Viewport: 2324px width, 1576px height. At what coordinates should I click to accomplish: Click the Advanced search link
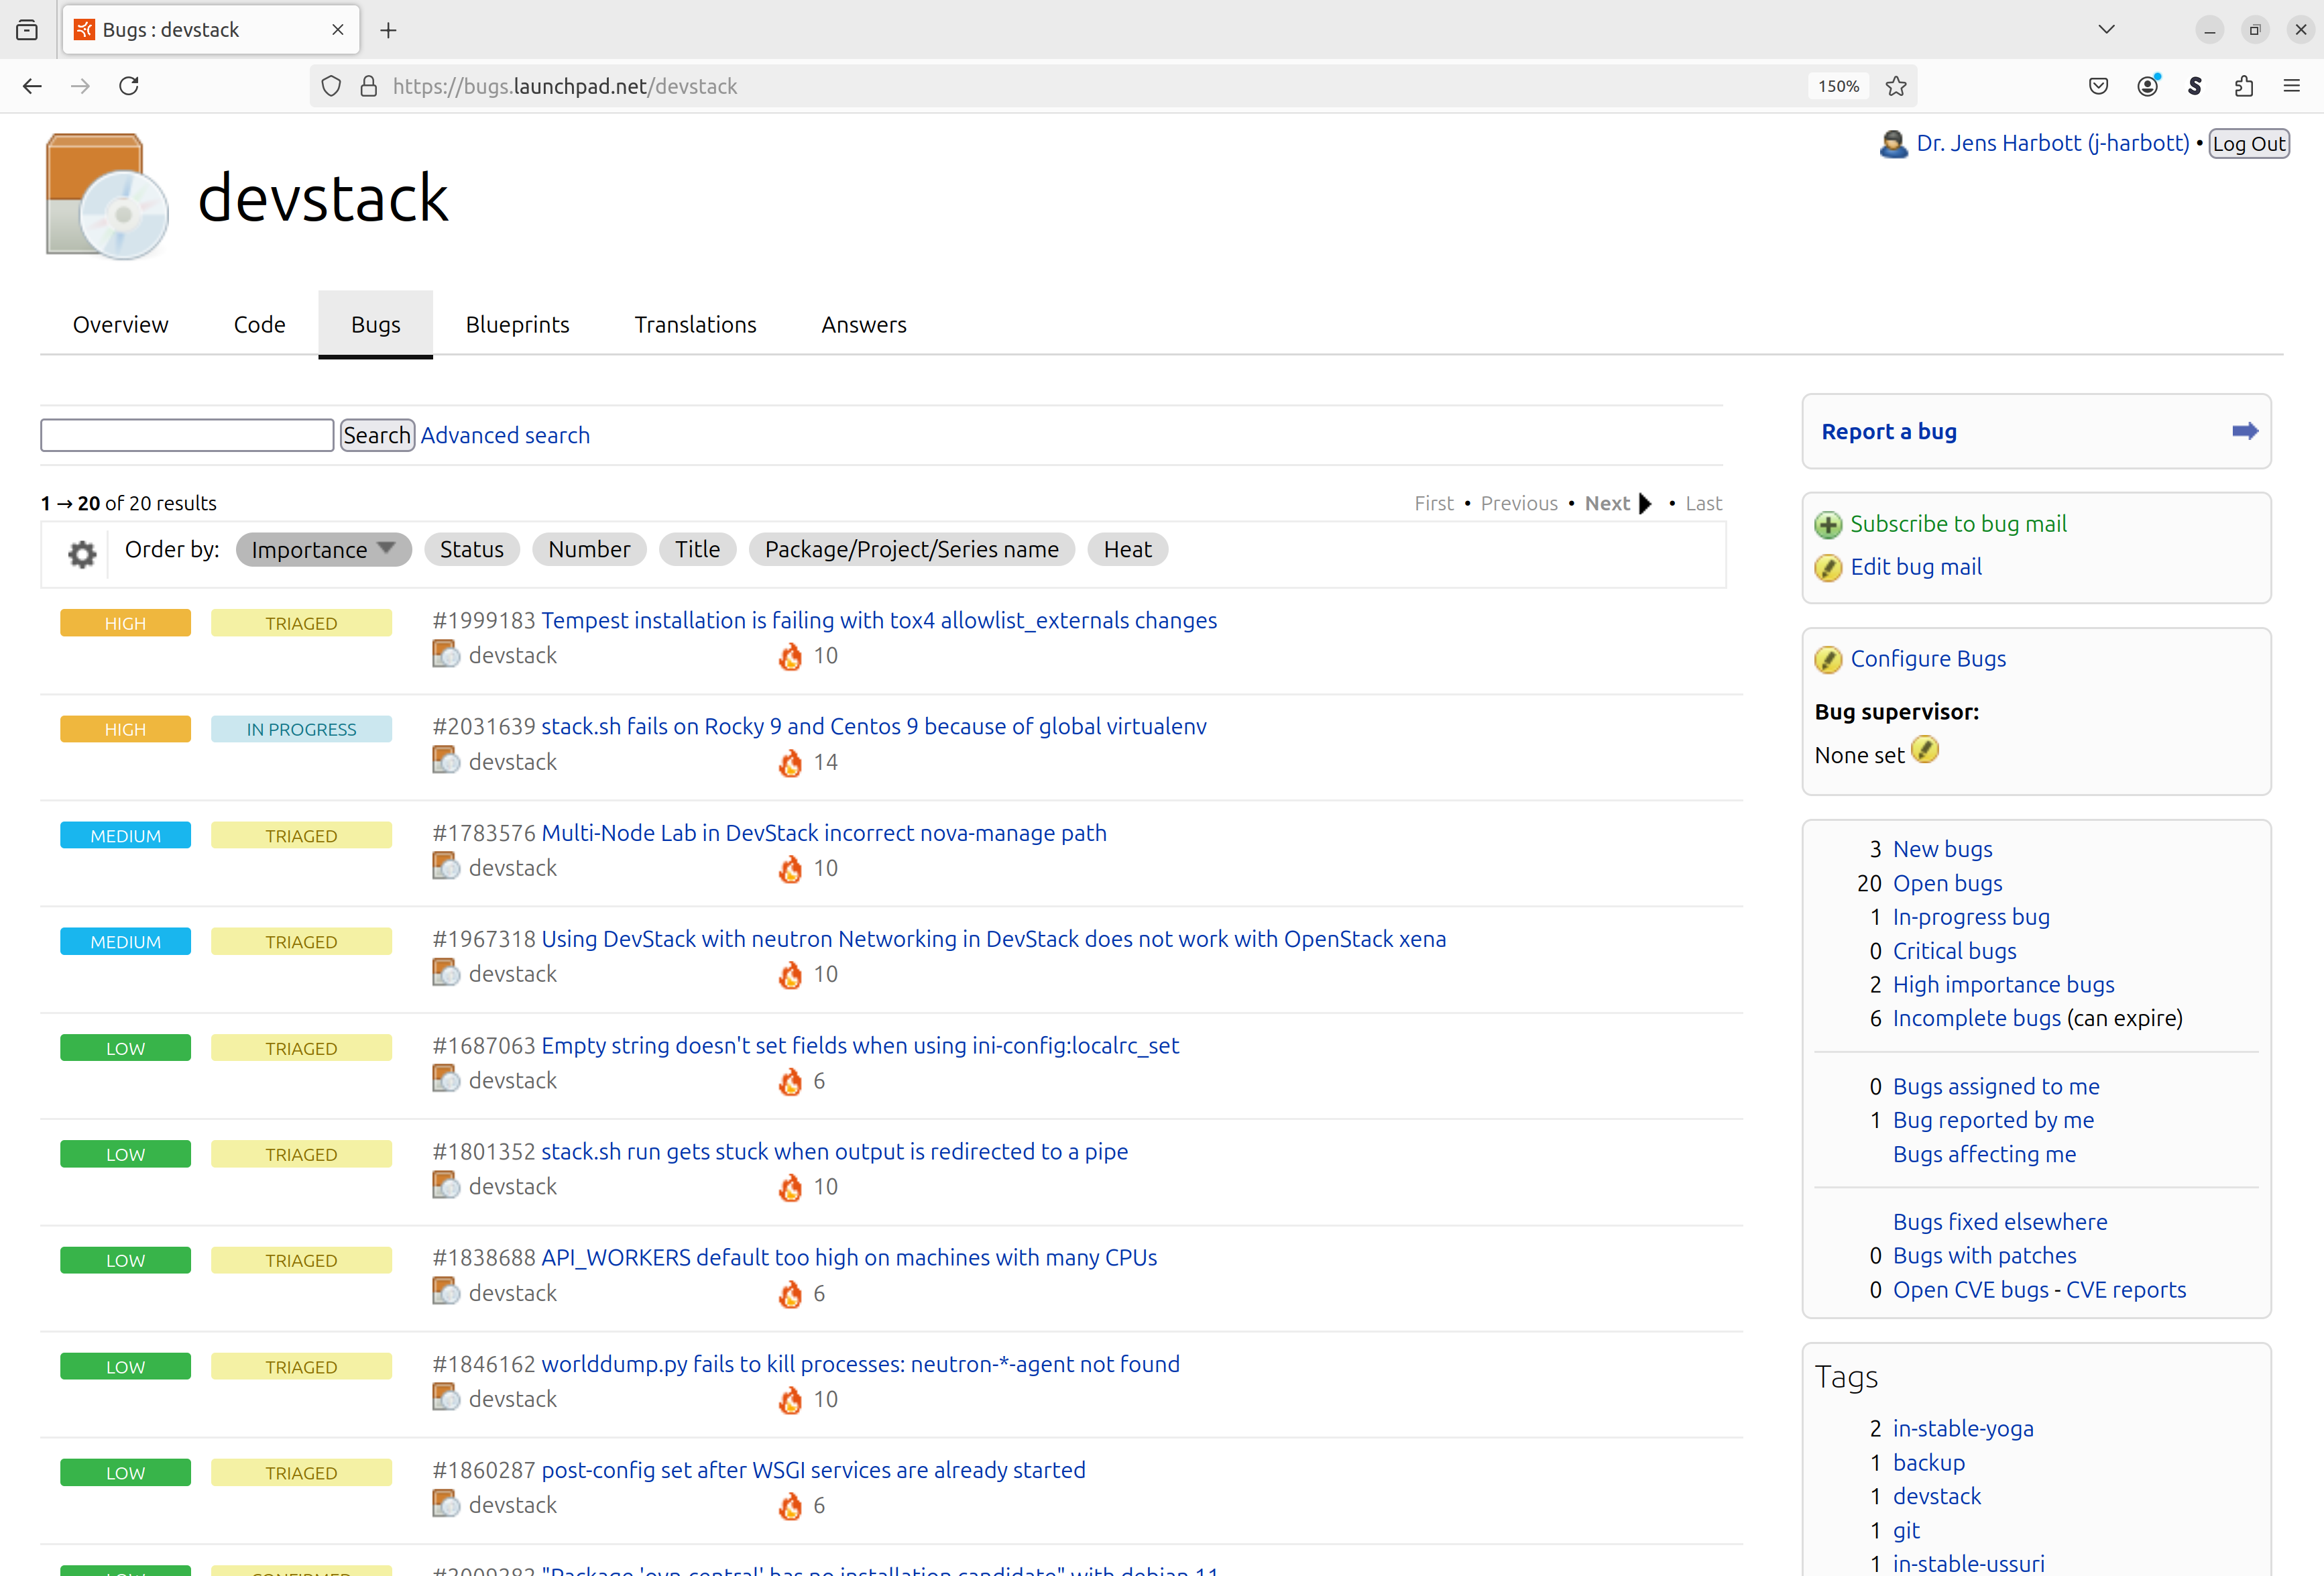point(505,436)
